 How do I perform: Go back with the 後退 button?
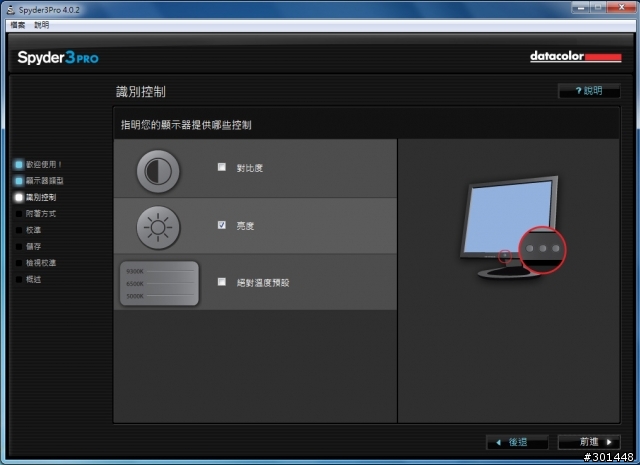(x=517, y=442)
